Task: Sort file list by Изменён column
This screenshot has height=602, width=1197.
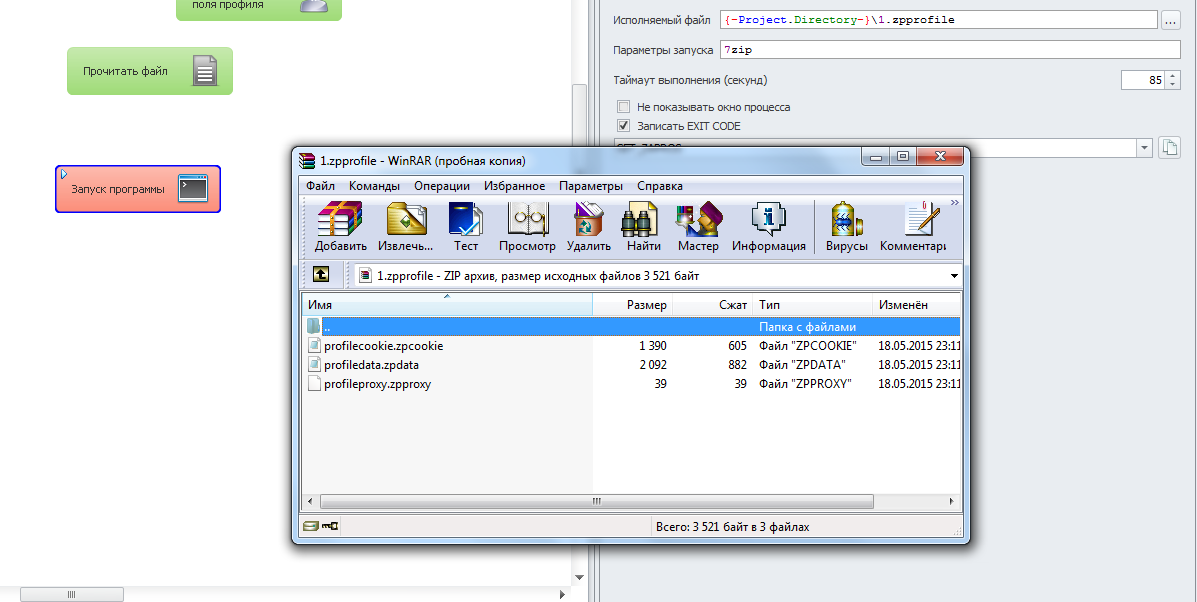Action: (916, 304)
